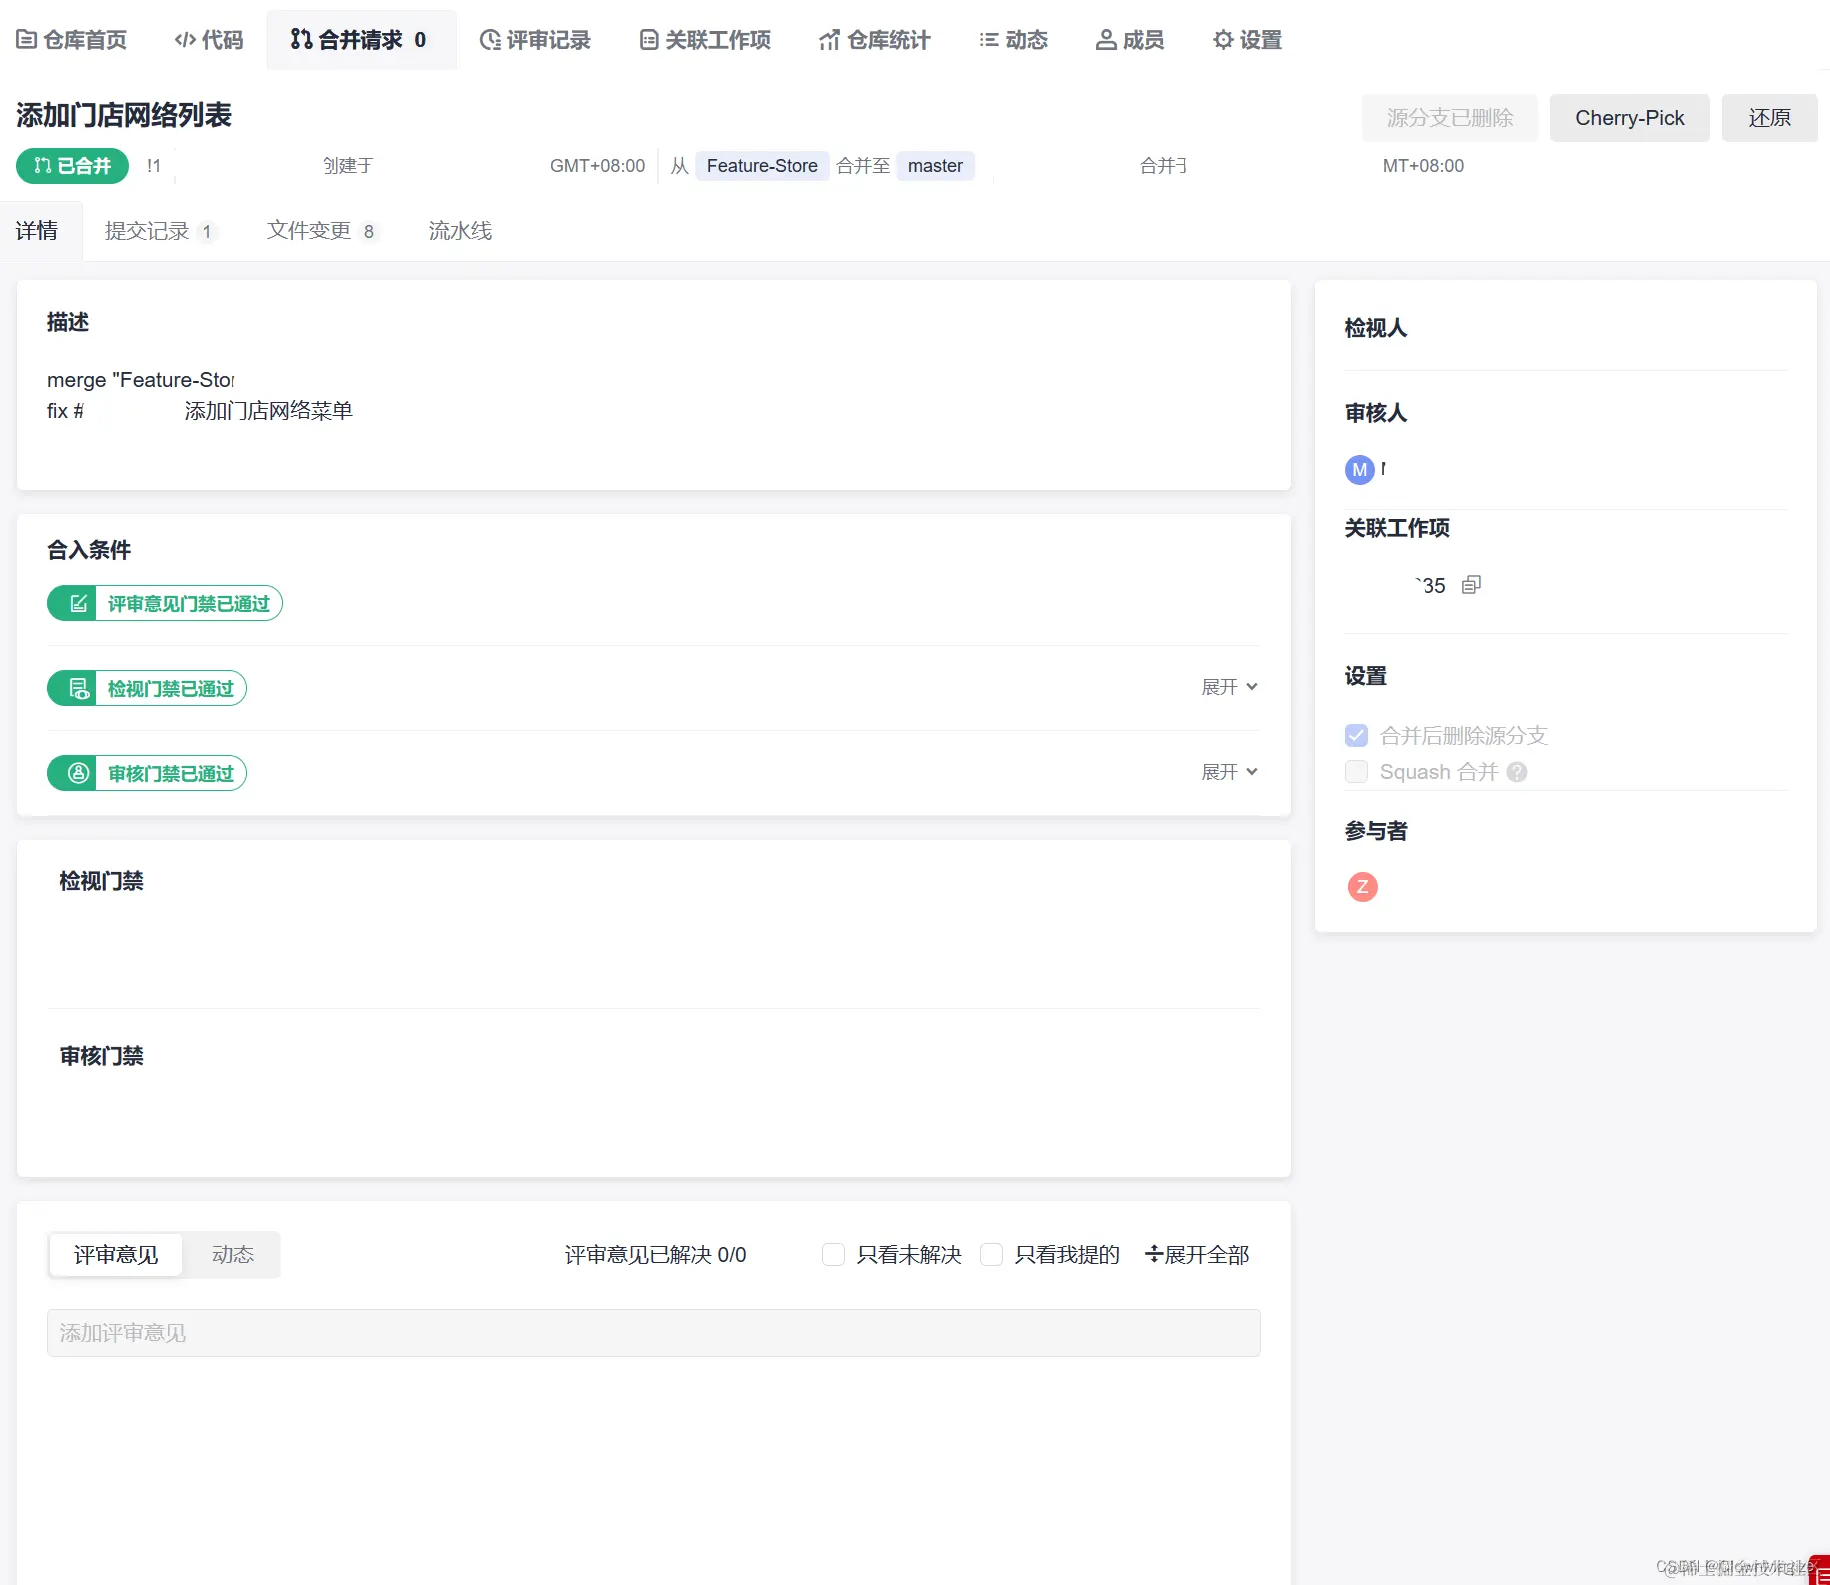Open the 仓库统计 repository statistics tab
Viewport: 1830px width, 1585px height.
[x=875, y=40]
